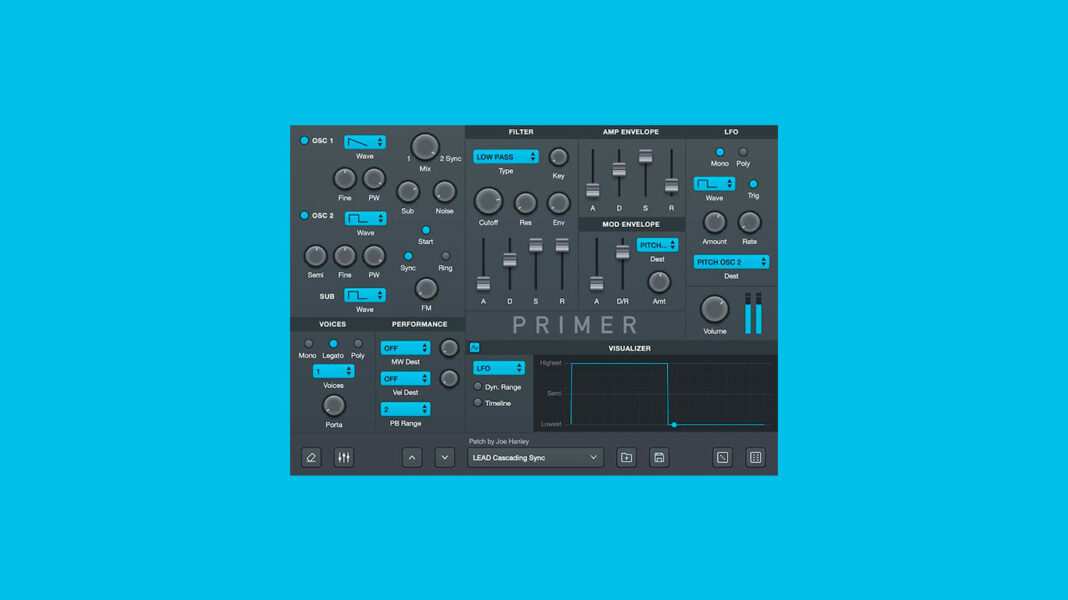Open the Mod Envelope PITCH destination dropdown
This screenshot has width=1068, height=600.
[x=657, y=245]
